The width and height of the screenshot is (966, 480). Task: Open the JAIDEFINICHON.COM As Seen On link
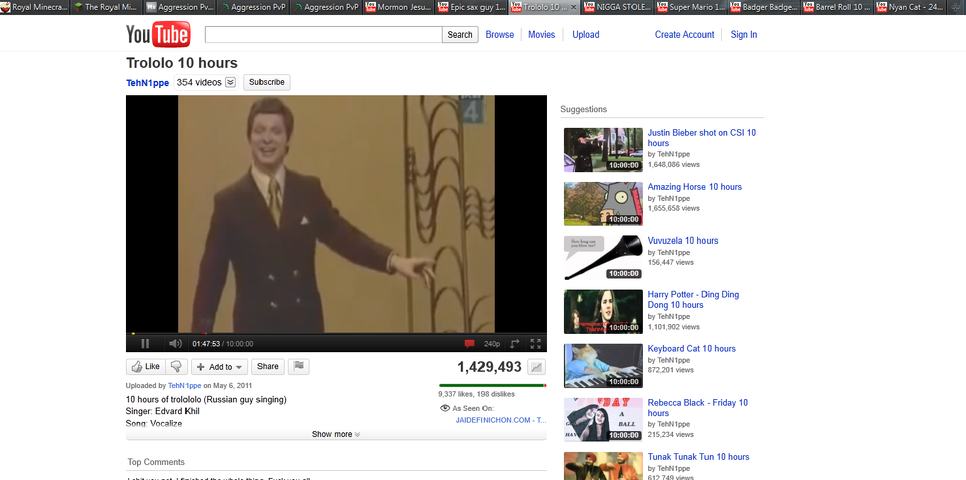tap(501, 420)
